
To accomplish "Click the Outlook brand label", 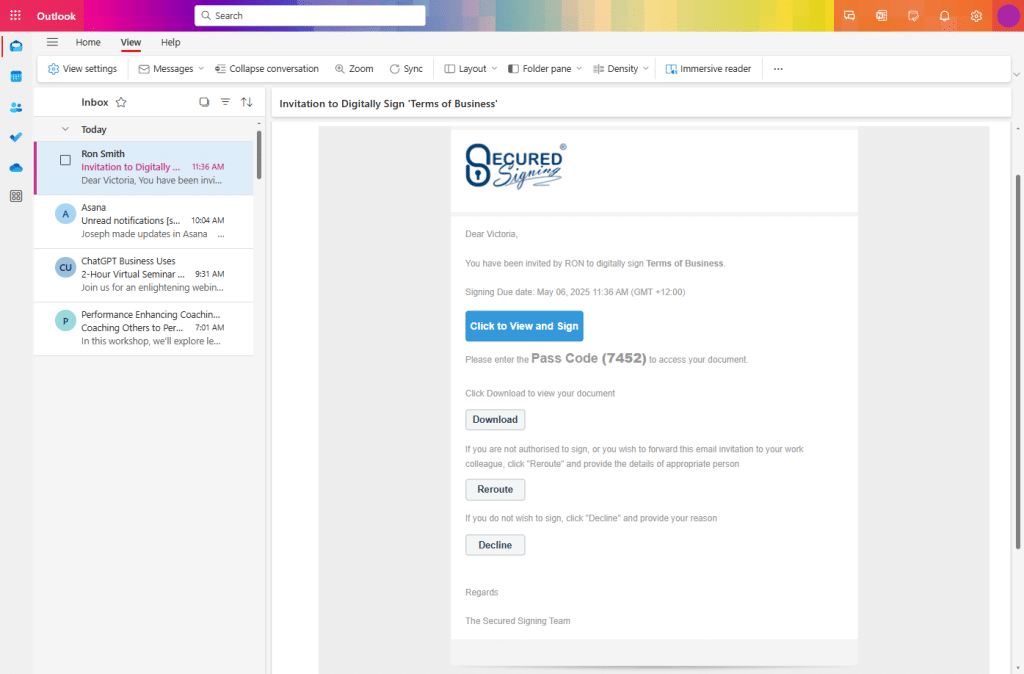I will 56,16.
